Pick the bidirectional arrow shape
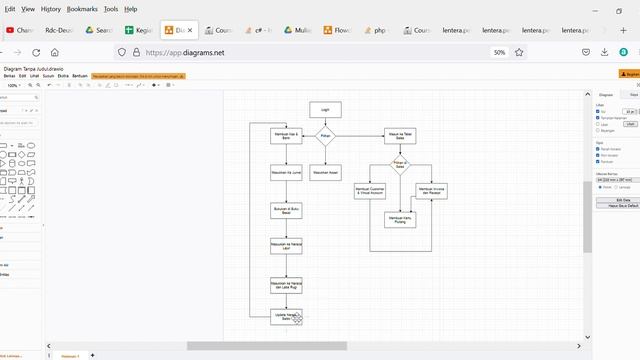The height and width of the screenshot is (360, 640). click(22, 199)
